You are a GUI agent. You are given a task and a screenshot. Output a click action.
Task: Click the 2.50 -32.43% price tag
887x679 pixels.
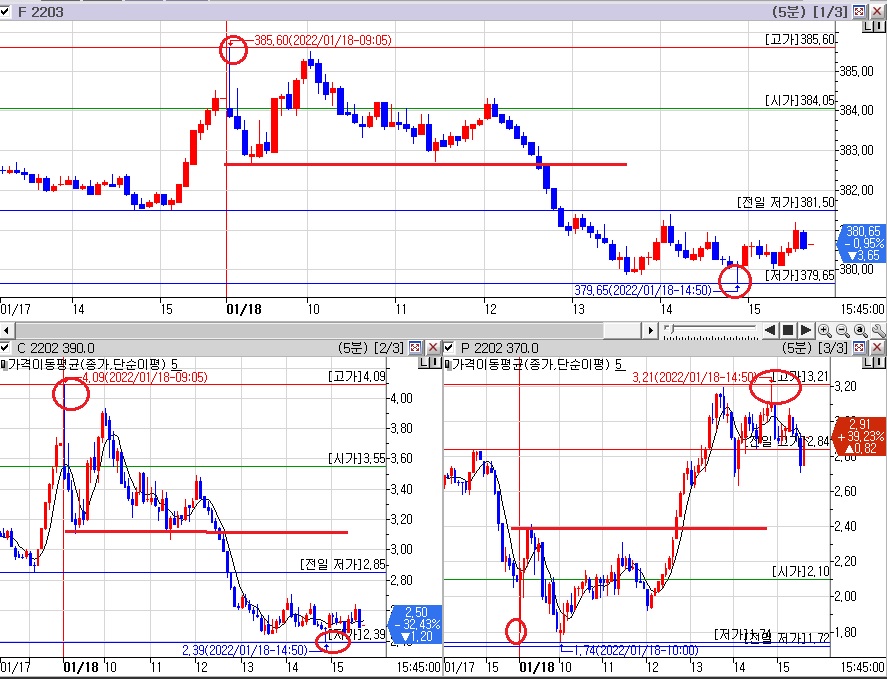click(x=416, y=624)
